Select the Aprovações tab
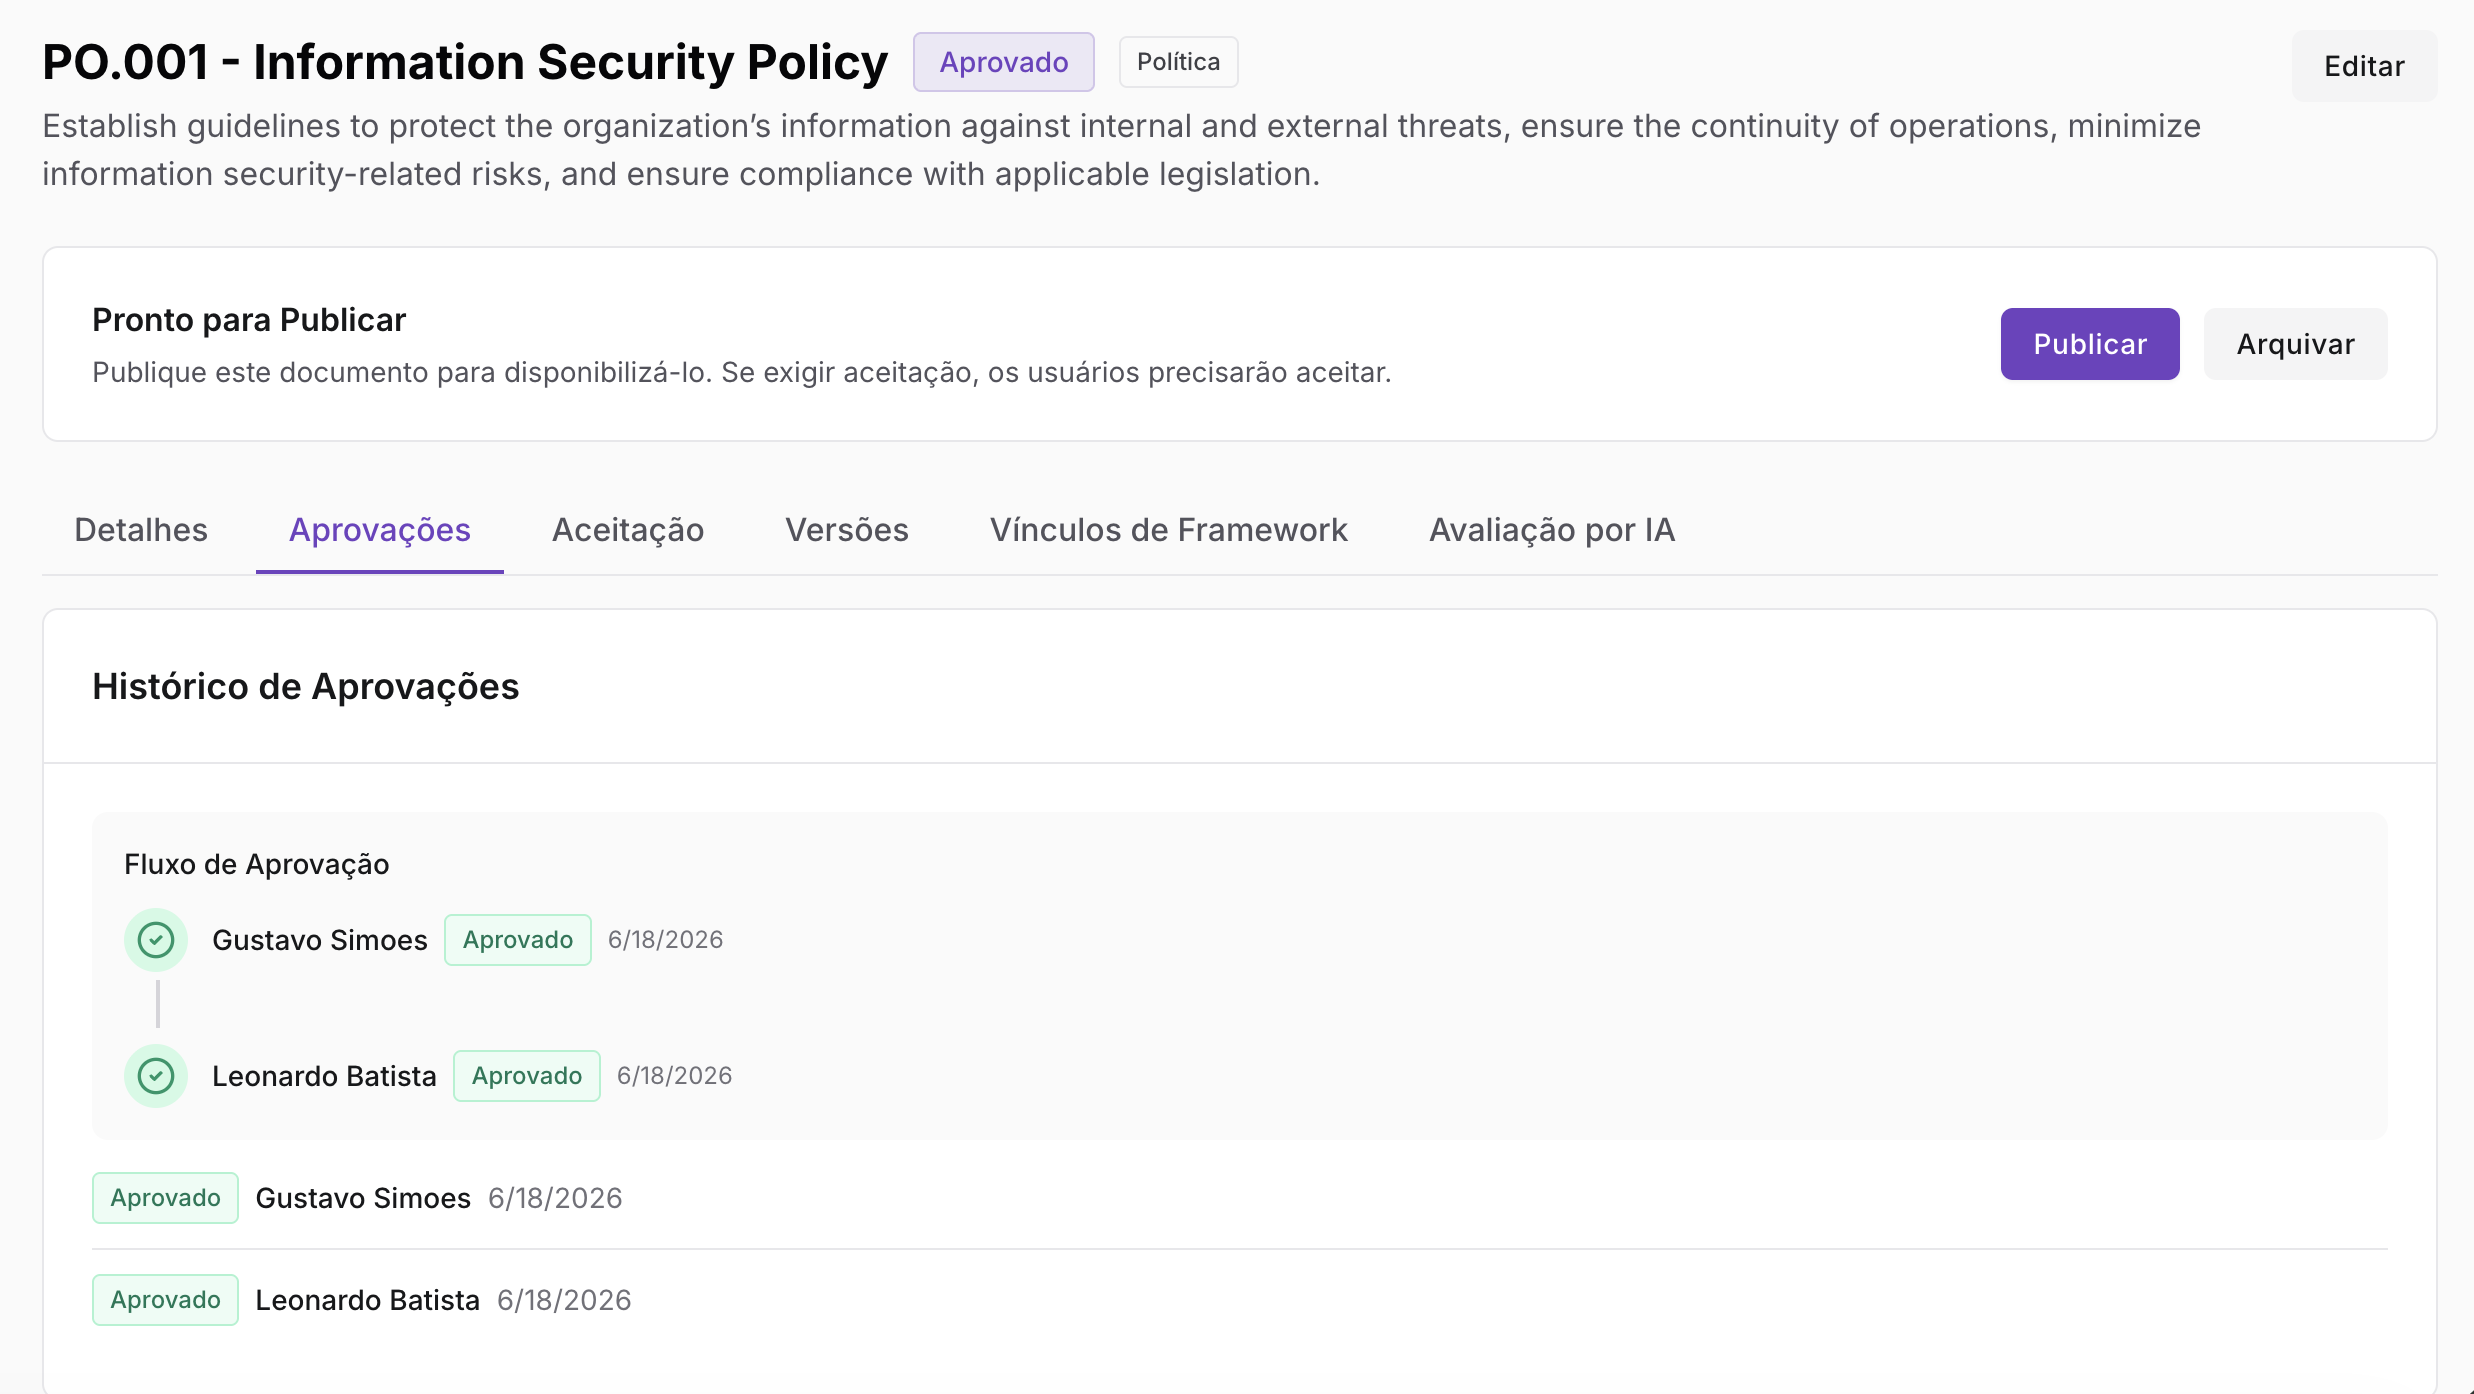This screenshot has width=2474, height=1394. click(380, 530)
